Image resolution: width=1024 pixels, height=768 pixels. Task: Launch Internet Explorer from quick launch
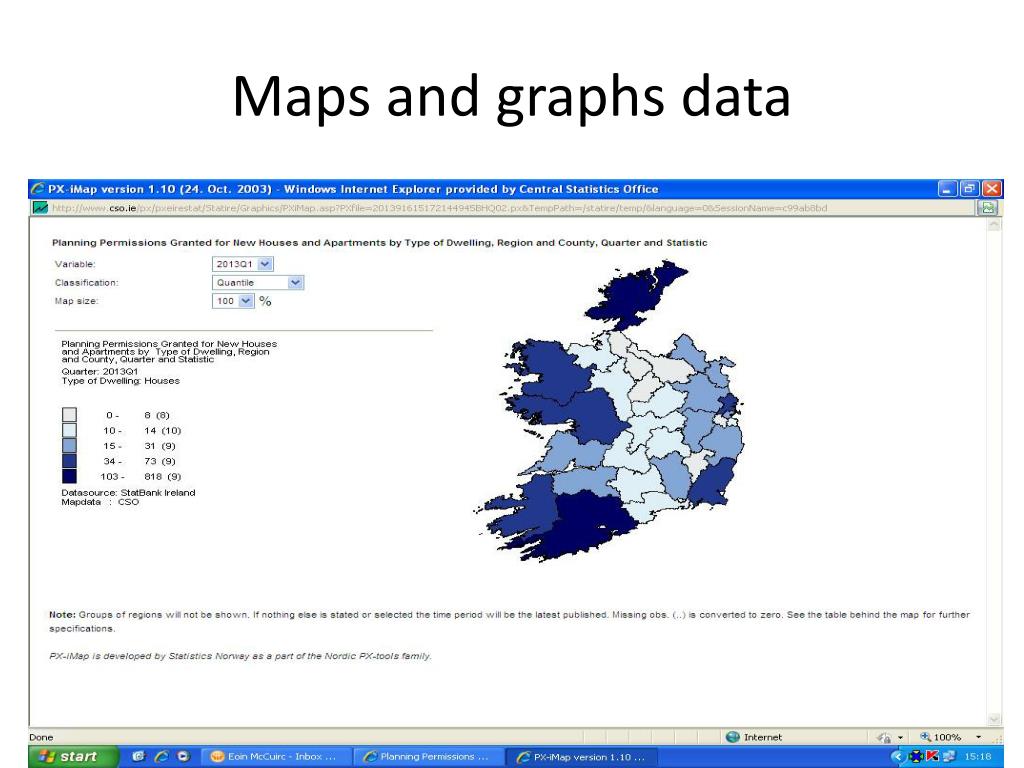coord(161,756)
